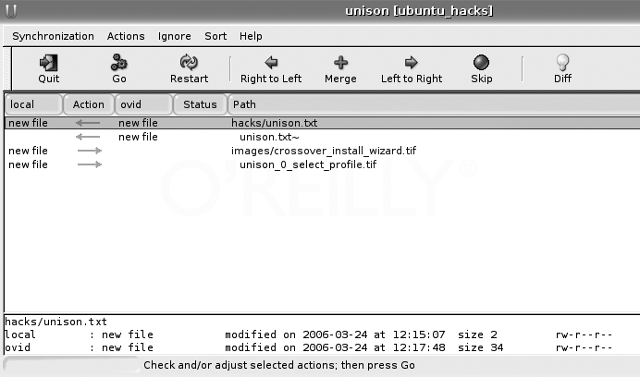Click the Path column header
The width and height of the screenshot is (640, 377).
pyautogui.click(x=433, y=104)
